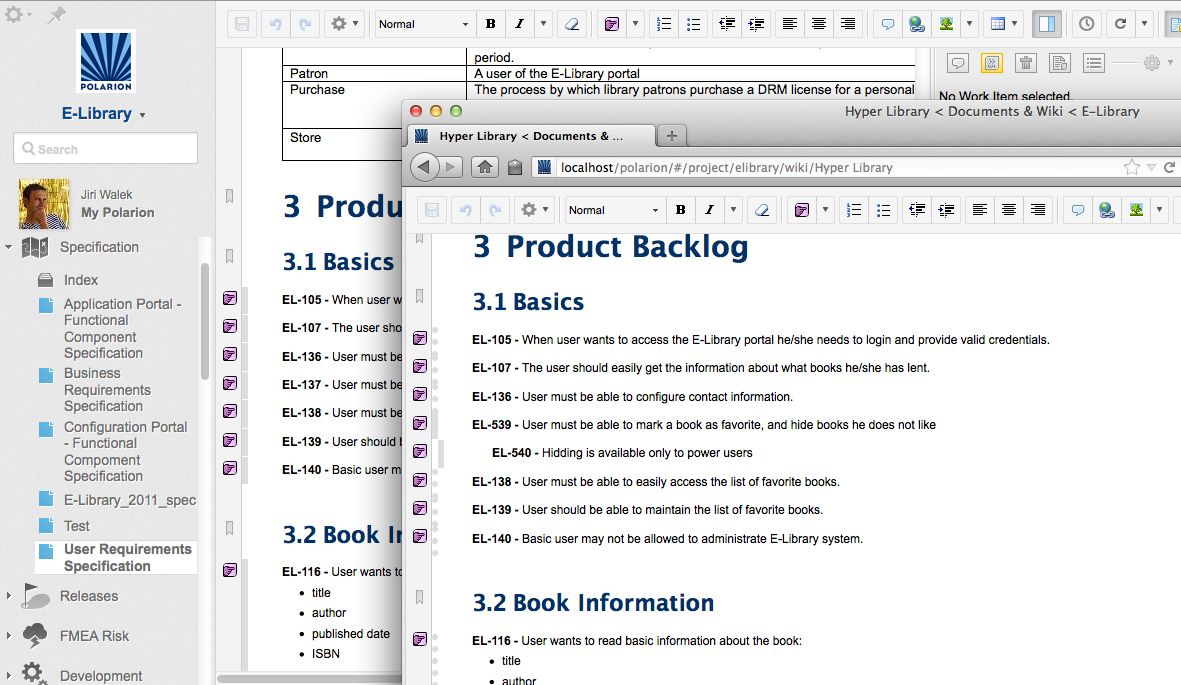Click the browser address bar URL
The width and height of the screenshot is (1181, 685).
tap(727, 167)
